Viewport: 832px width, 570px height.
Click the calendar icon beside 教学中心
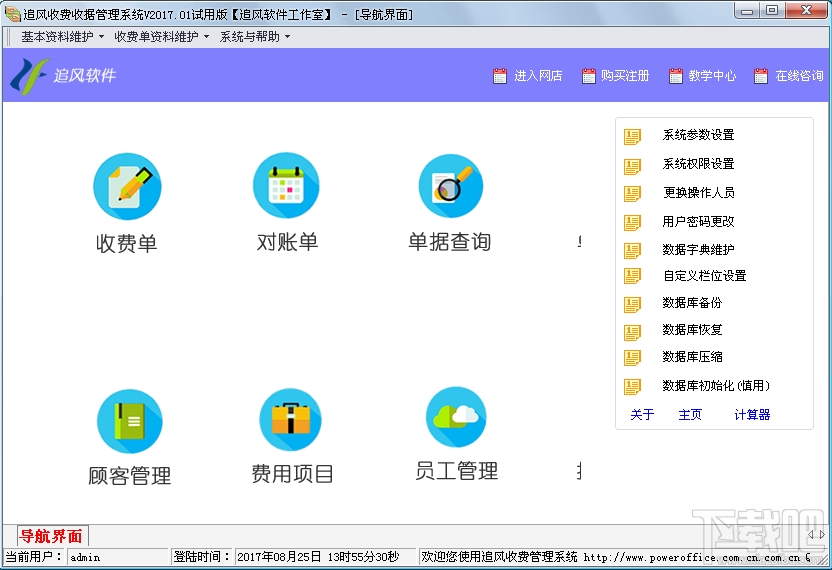(675, 76)
